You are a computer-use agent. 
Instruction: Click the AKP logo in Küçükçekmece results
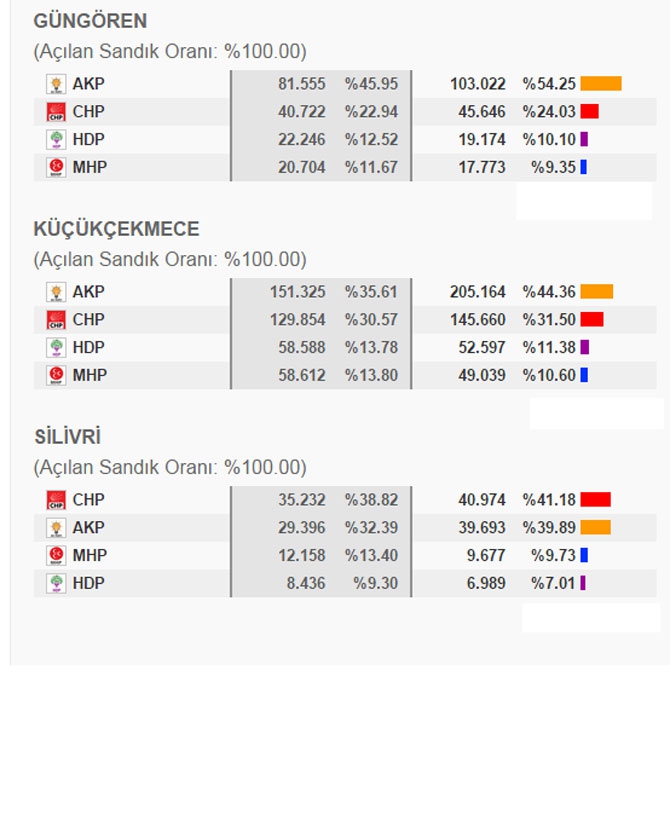point(55,292)
